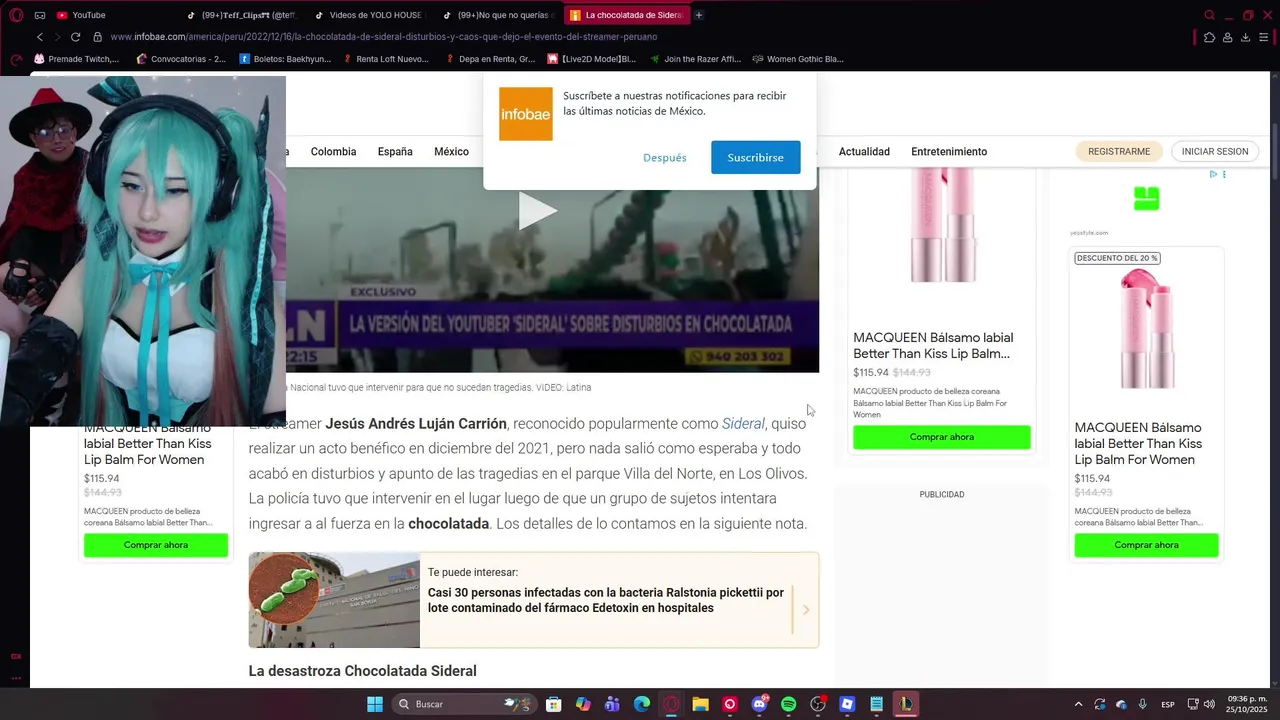
Task: Open Microsoft Teams from the taskbar
Action: pyautogui.click(x=612, y=704)
